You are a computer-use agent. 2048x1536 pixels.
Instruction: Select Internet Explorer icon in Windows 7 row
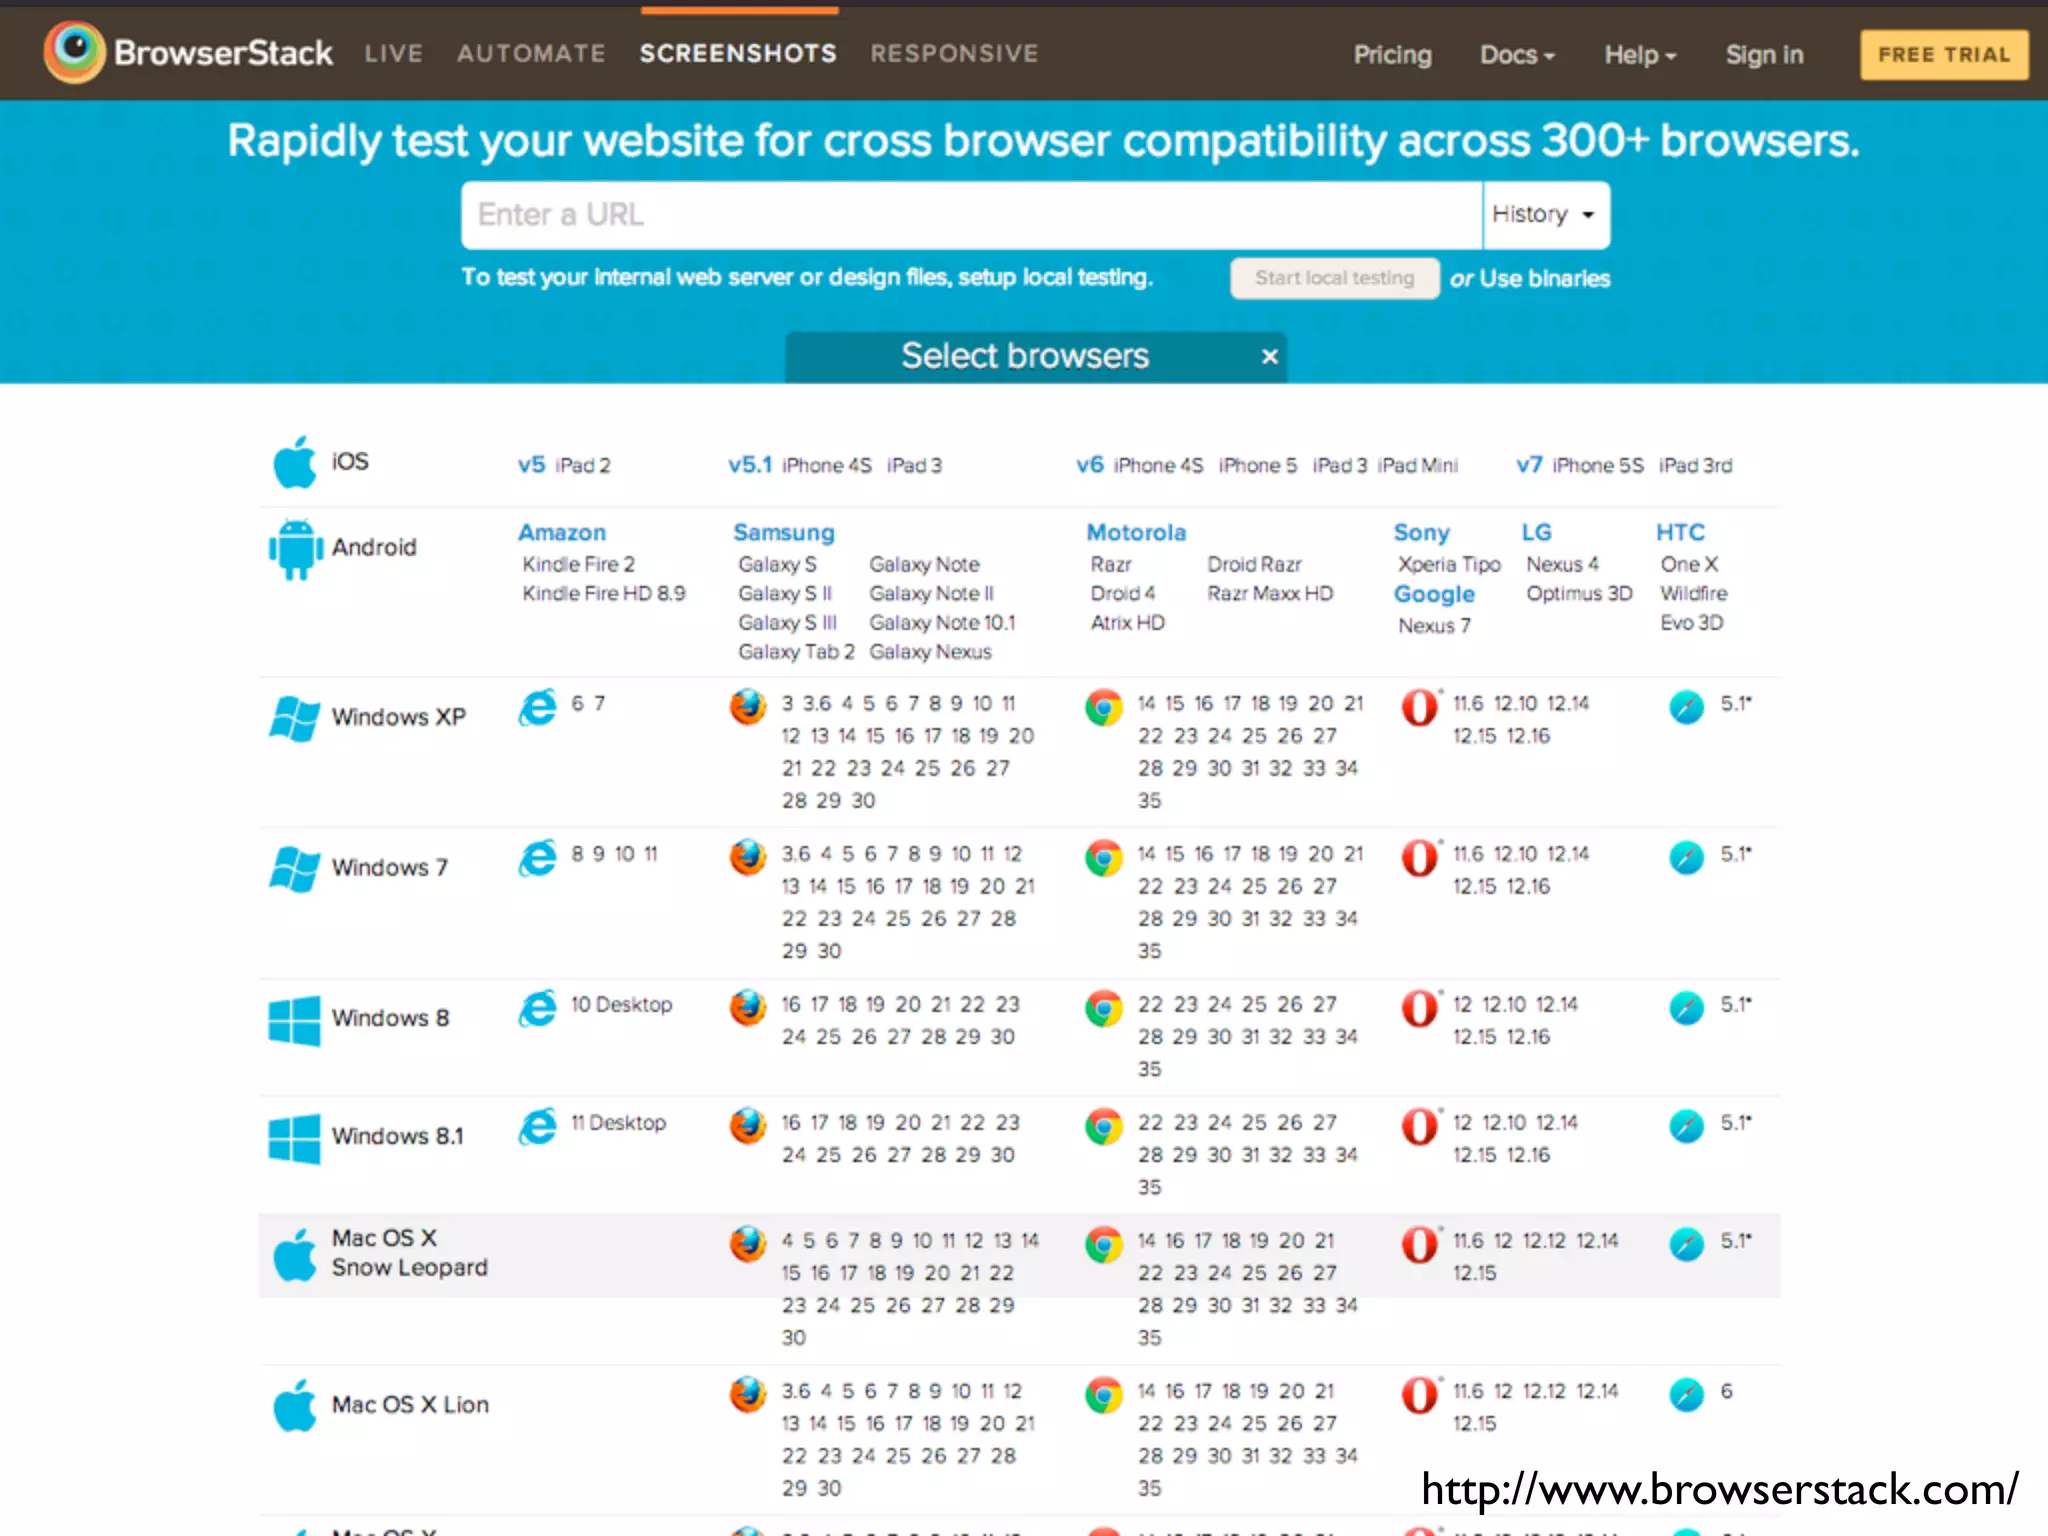(x=537, y=858)
